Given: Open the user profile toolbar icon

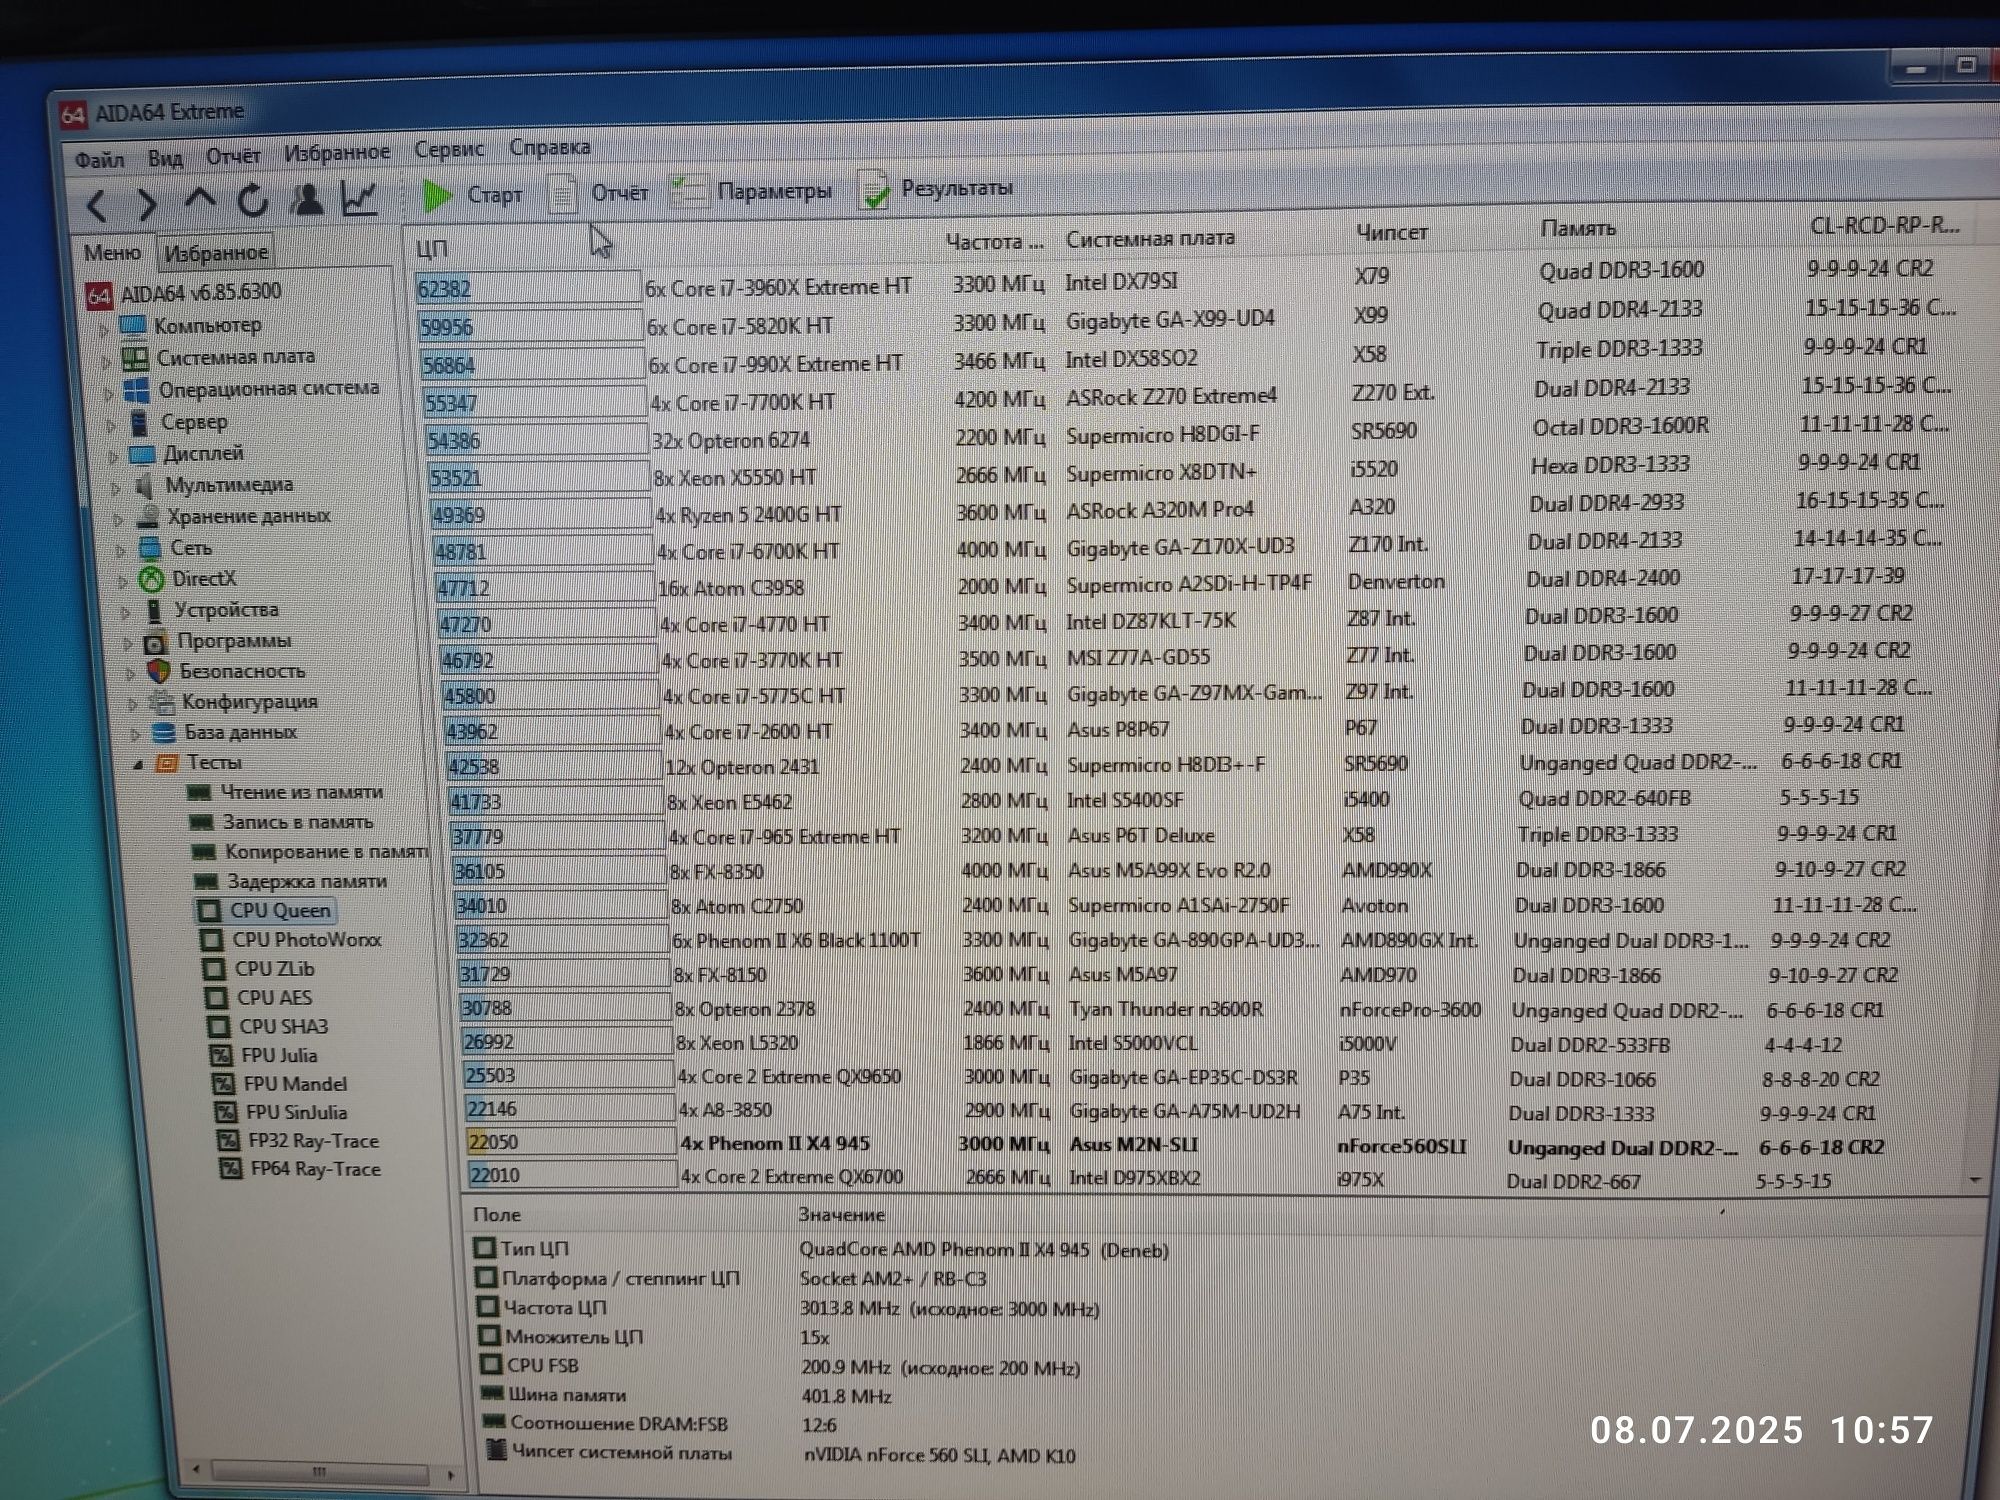Looking at the screenshot, I should [x=306, y=199].
